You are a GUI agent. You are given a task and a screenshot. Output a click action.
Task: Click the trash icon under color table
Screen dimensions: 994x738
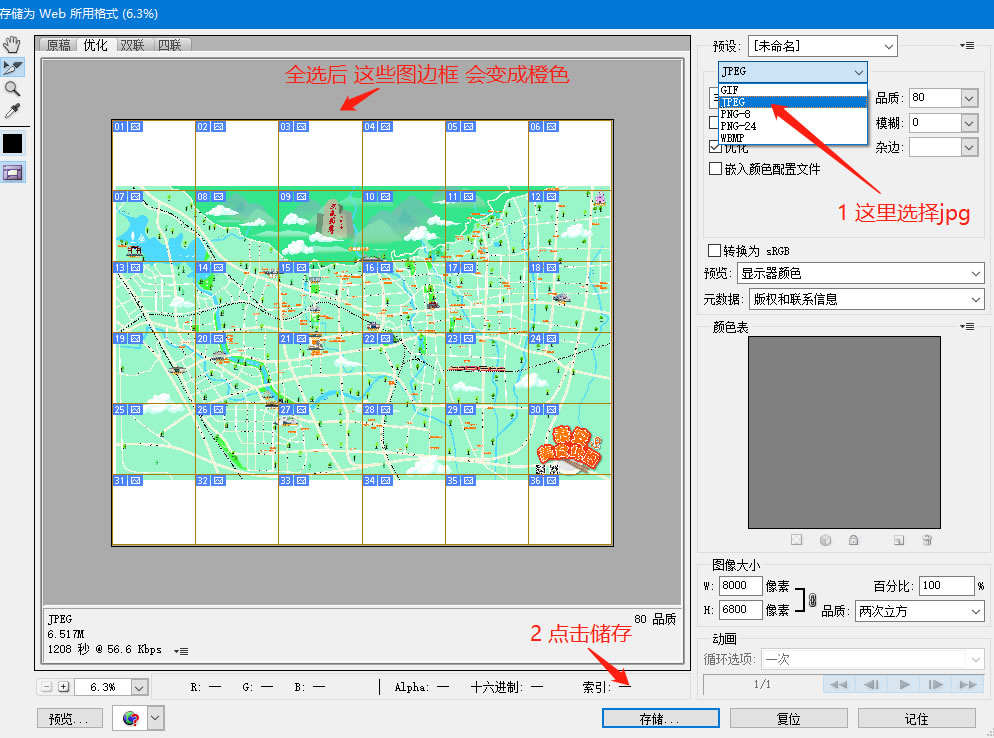pyautogui.click(x=927, y=540)
